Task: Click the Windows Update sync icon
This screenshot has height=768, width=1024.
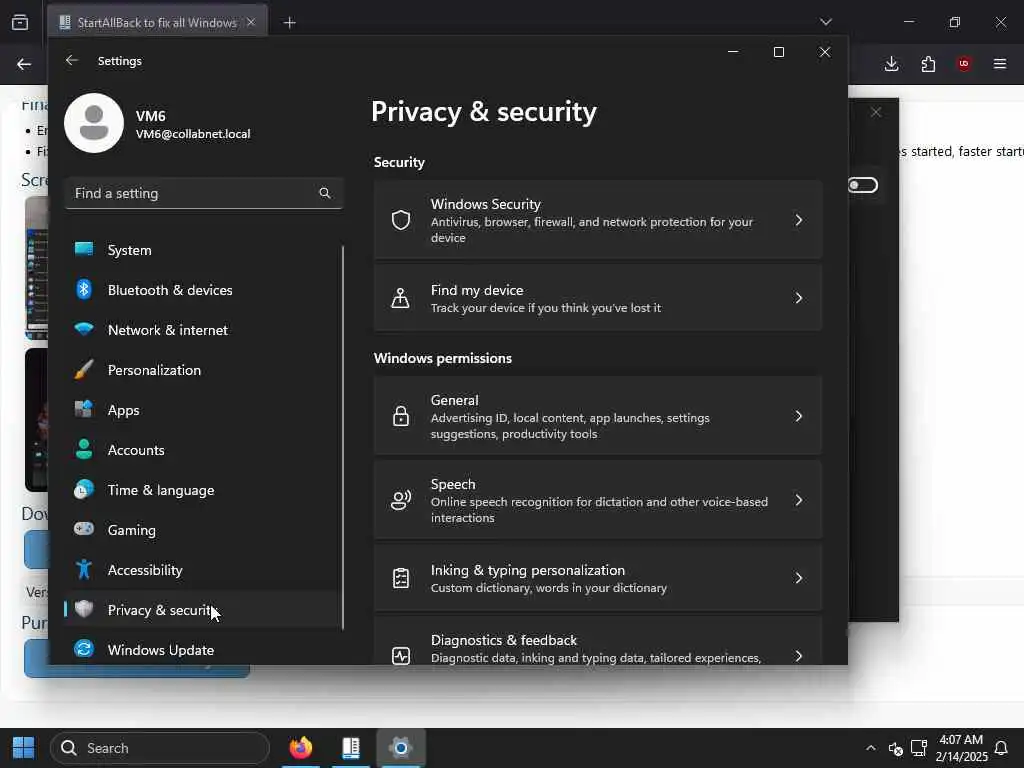Action: click(84, 649)
